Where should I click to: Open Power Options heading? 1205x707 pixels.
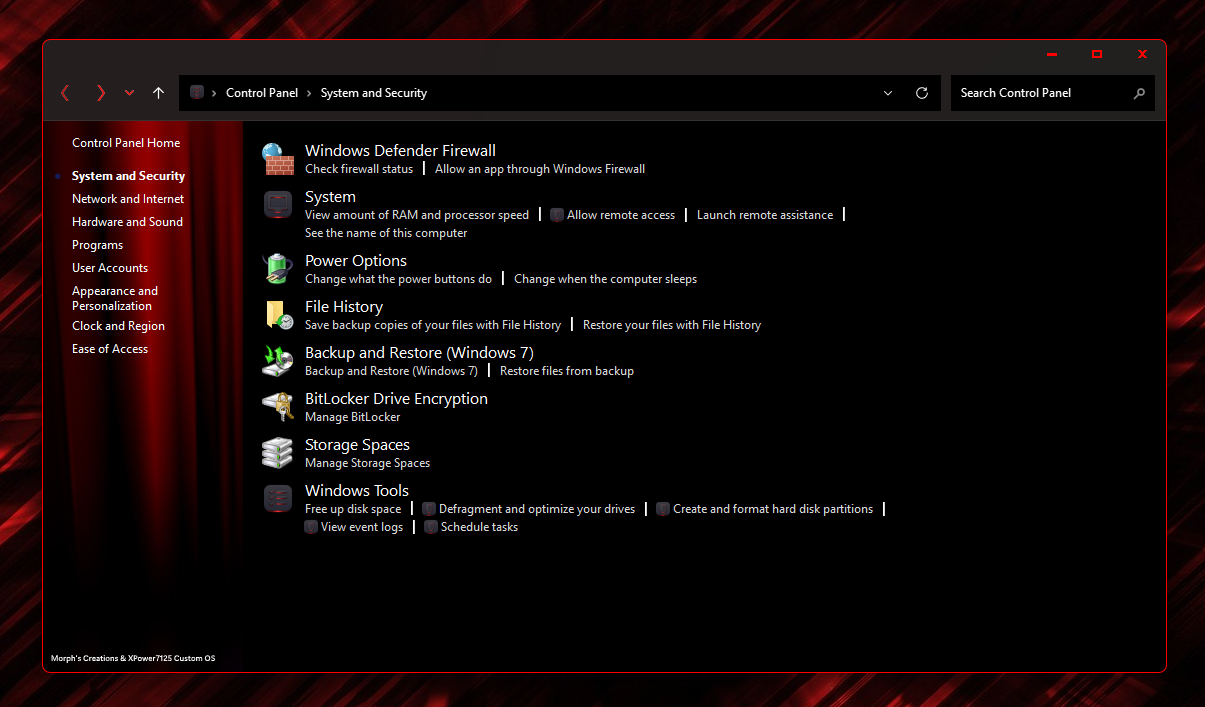coord(356,261)
